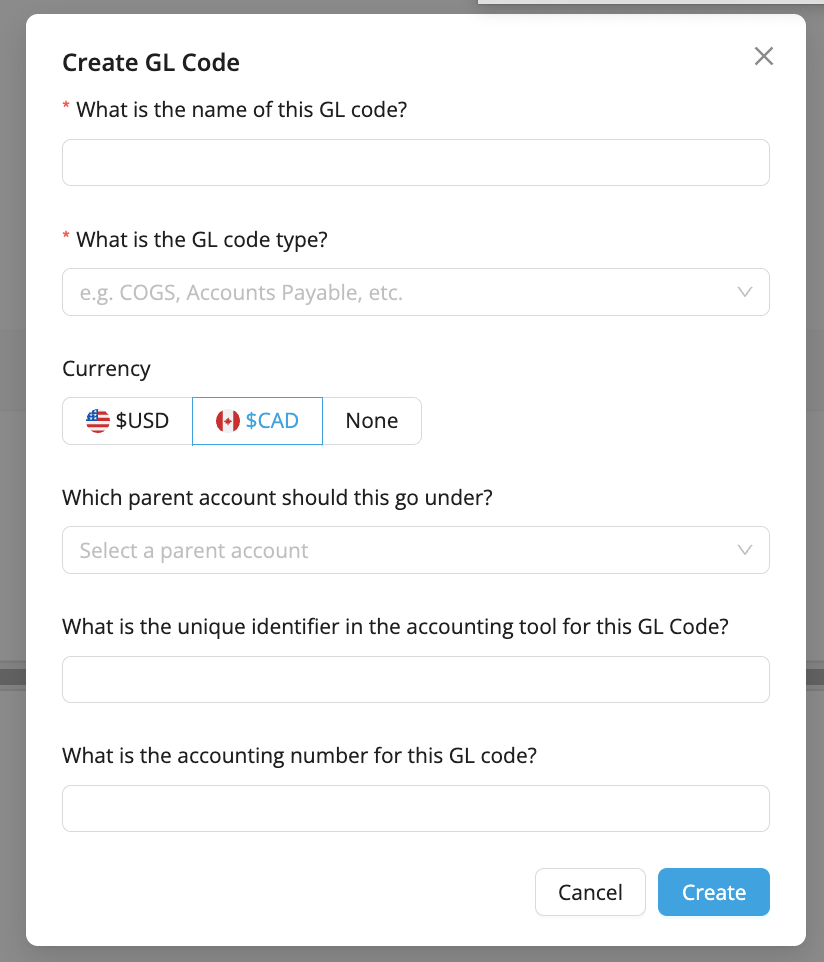The image size is (824, 962).
Task: Click the 'What is the name of this GL code?' label
Action: [242, 110]
